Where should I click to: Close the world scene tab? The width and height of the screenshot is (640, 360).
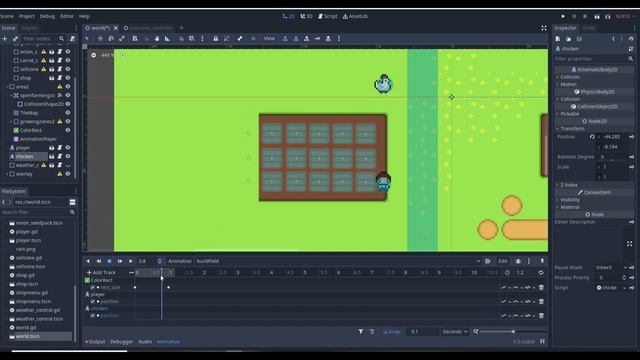pos(116,28)
